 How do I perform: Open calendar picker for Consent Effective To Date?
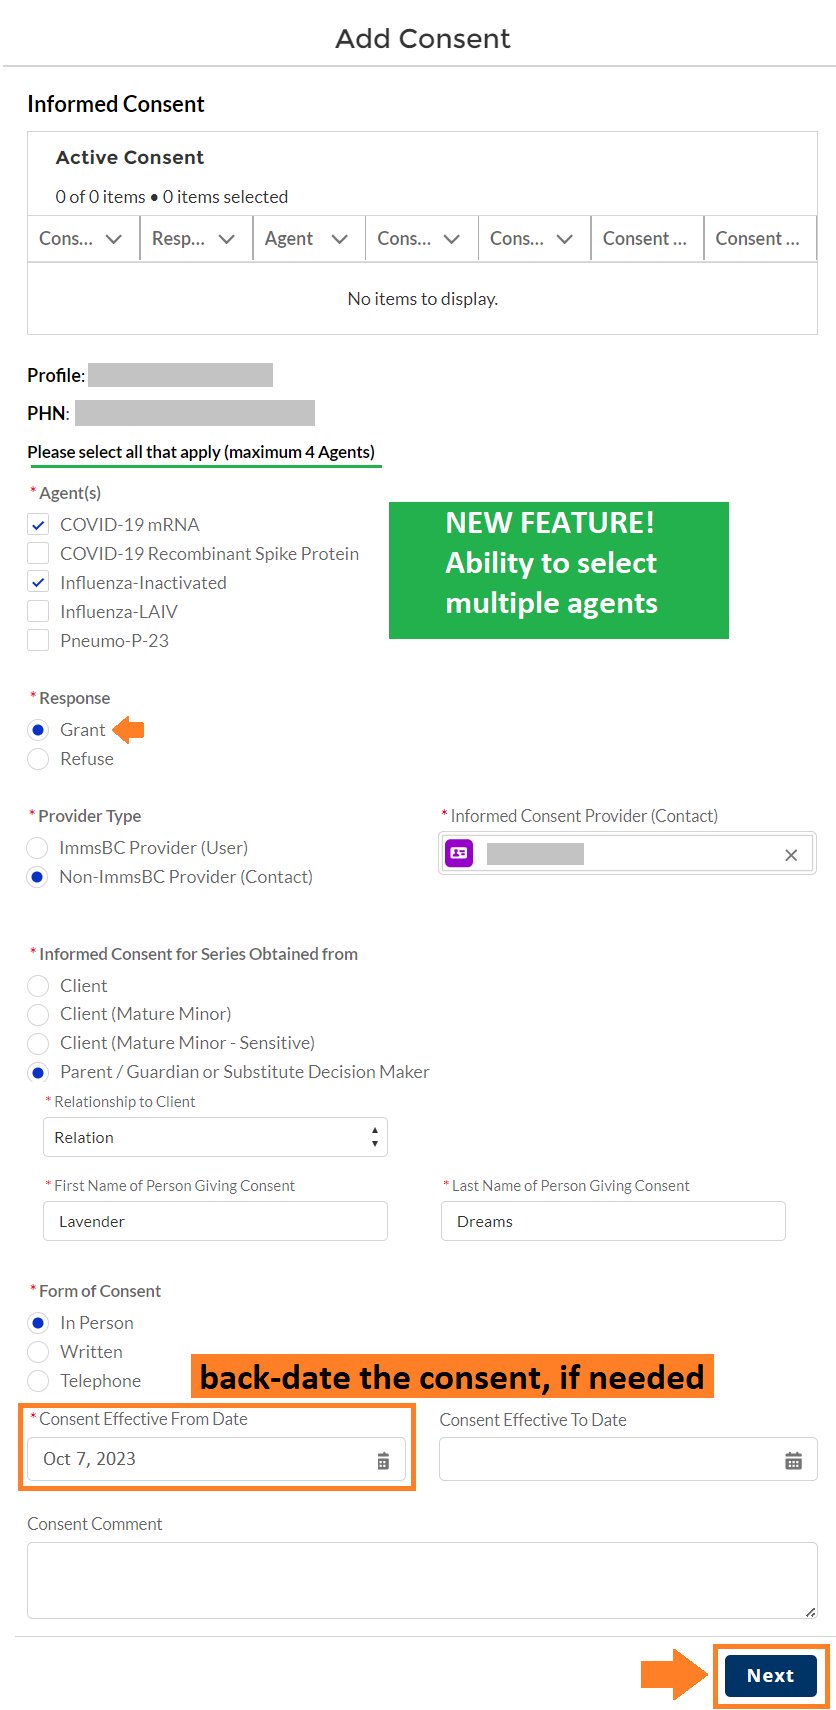(x=795, y=1459)
